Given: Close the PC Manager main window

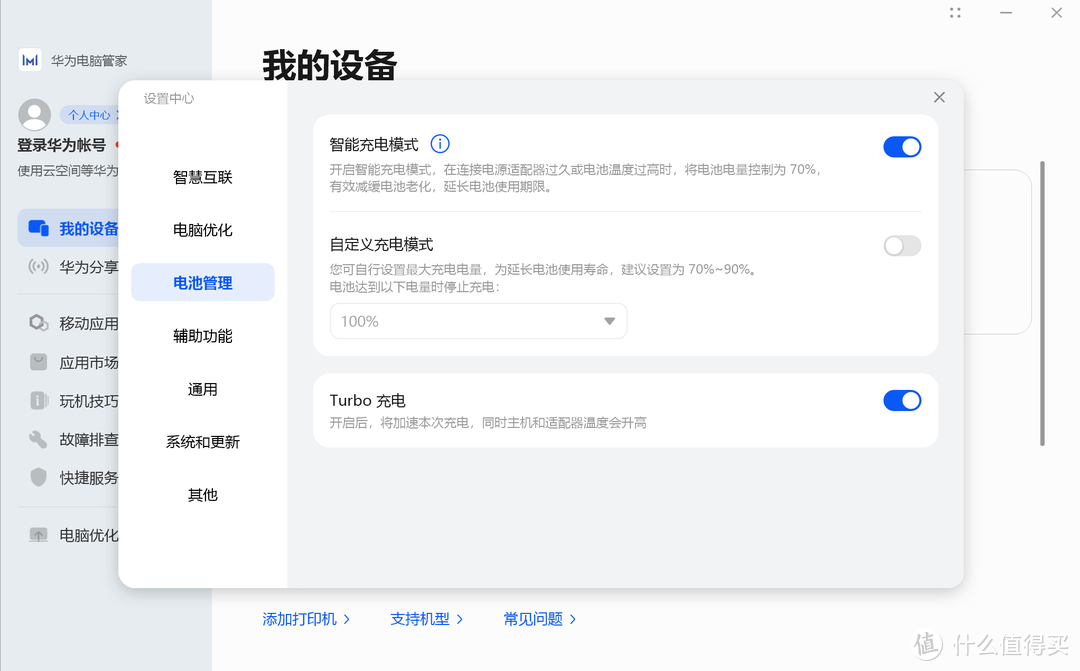Looking at the screenshot, I should pos(1057,13).
